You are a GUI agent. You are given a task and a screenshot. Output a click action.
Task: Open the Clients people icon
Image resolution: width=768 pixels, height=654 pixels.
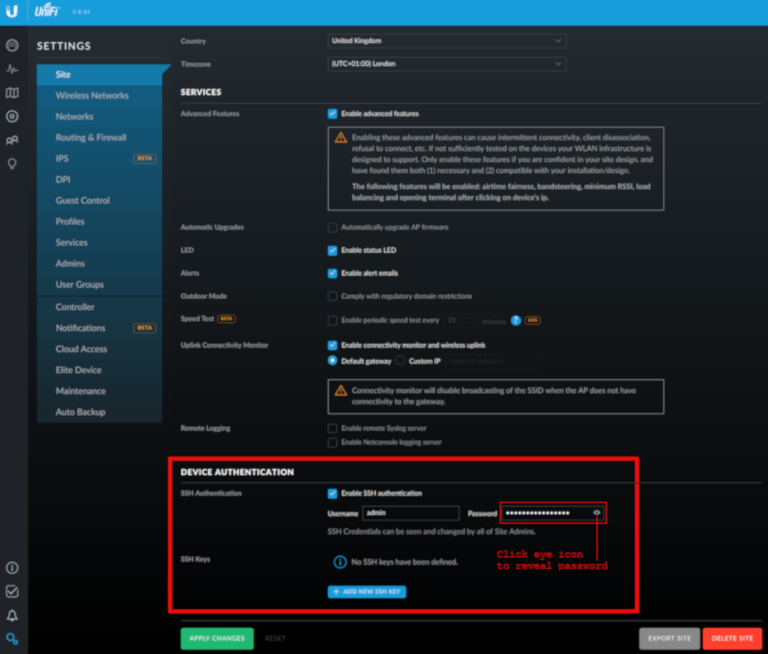[12, 140]
